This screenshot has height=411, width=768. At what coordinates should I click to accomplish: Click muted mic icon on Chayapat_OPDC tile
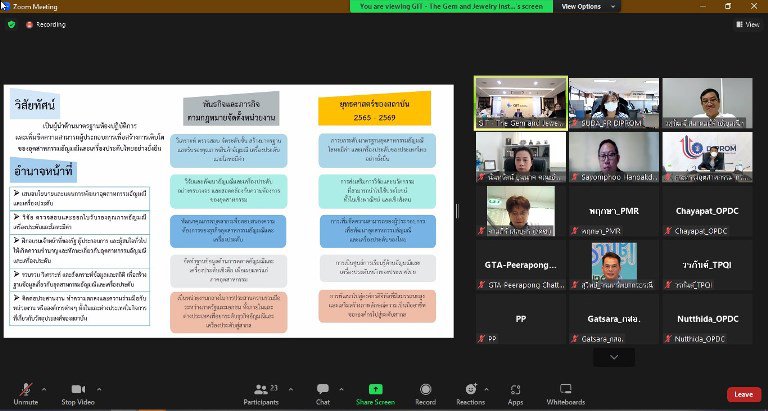tap(668, 231)
